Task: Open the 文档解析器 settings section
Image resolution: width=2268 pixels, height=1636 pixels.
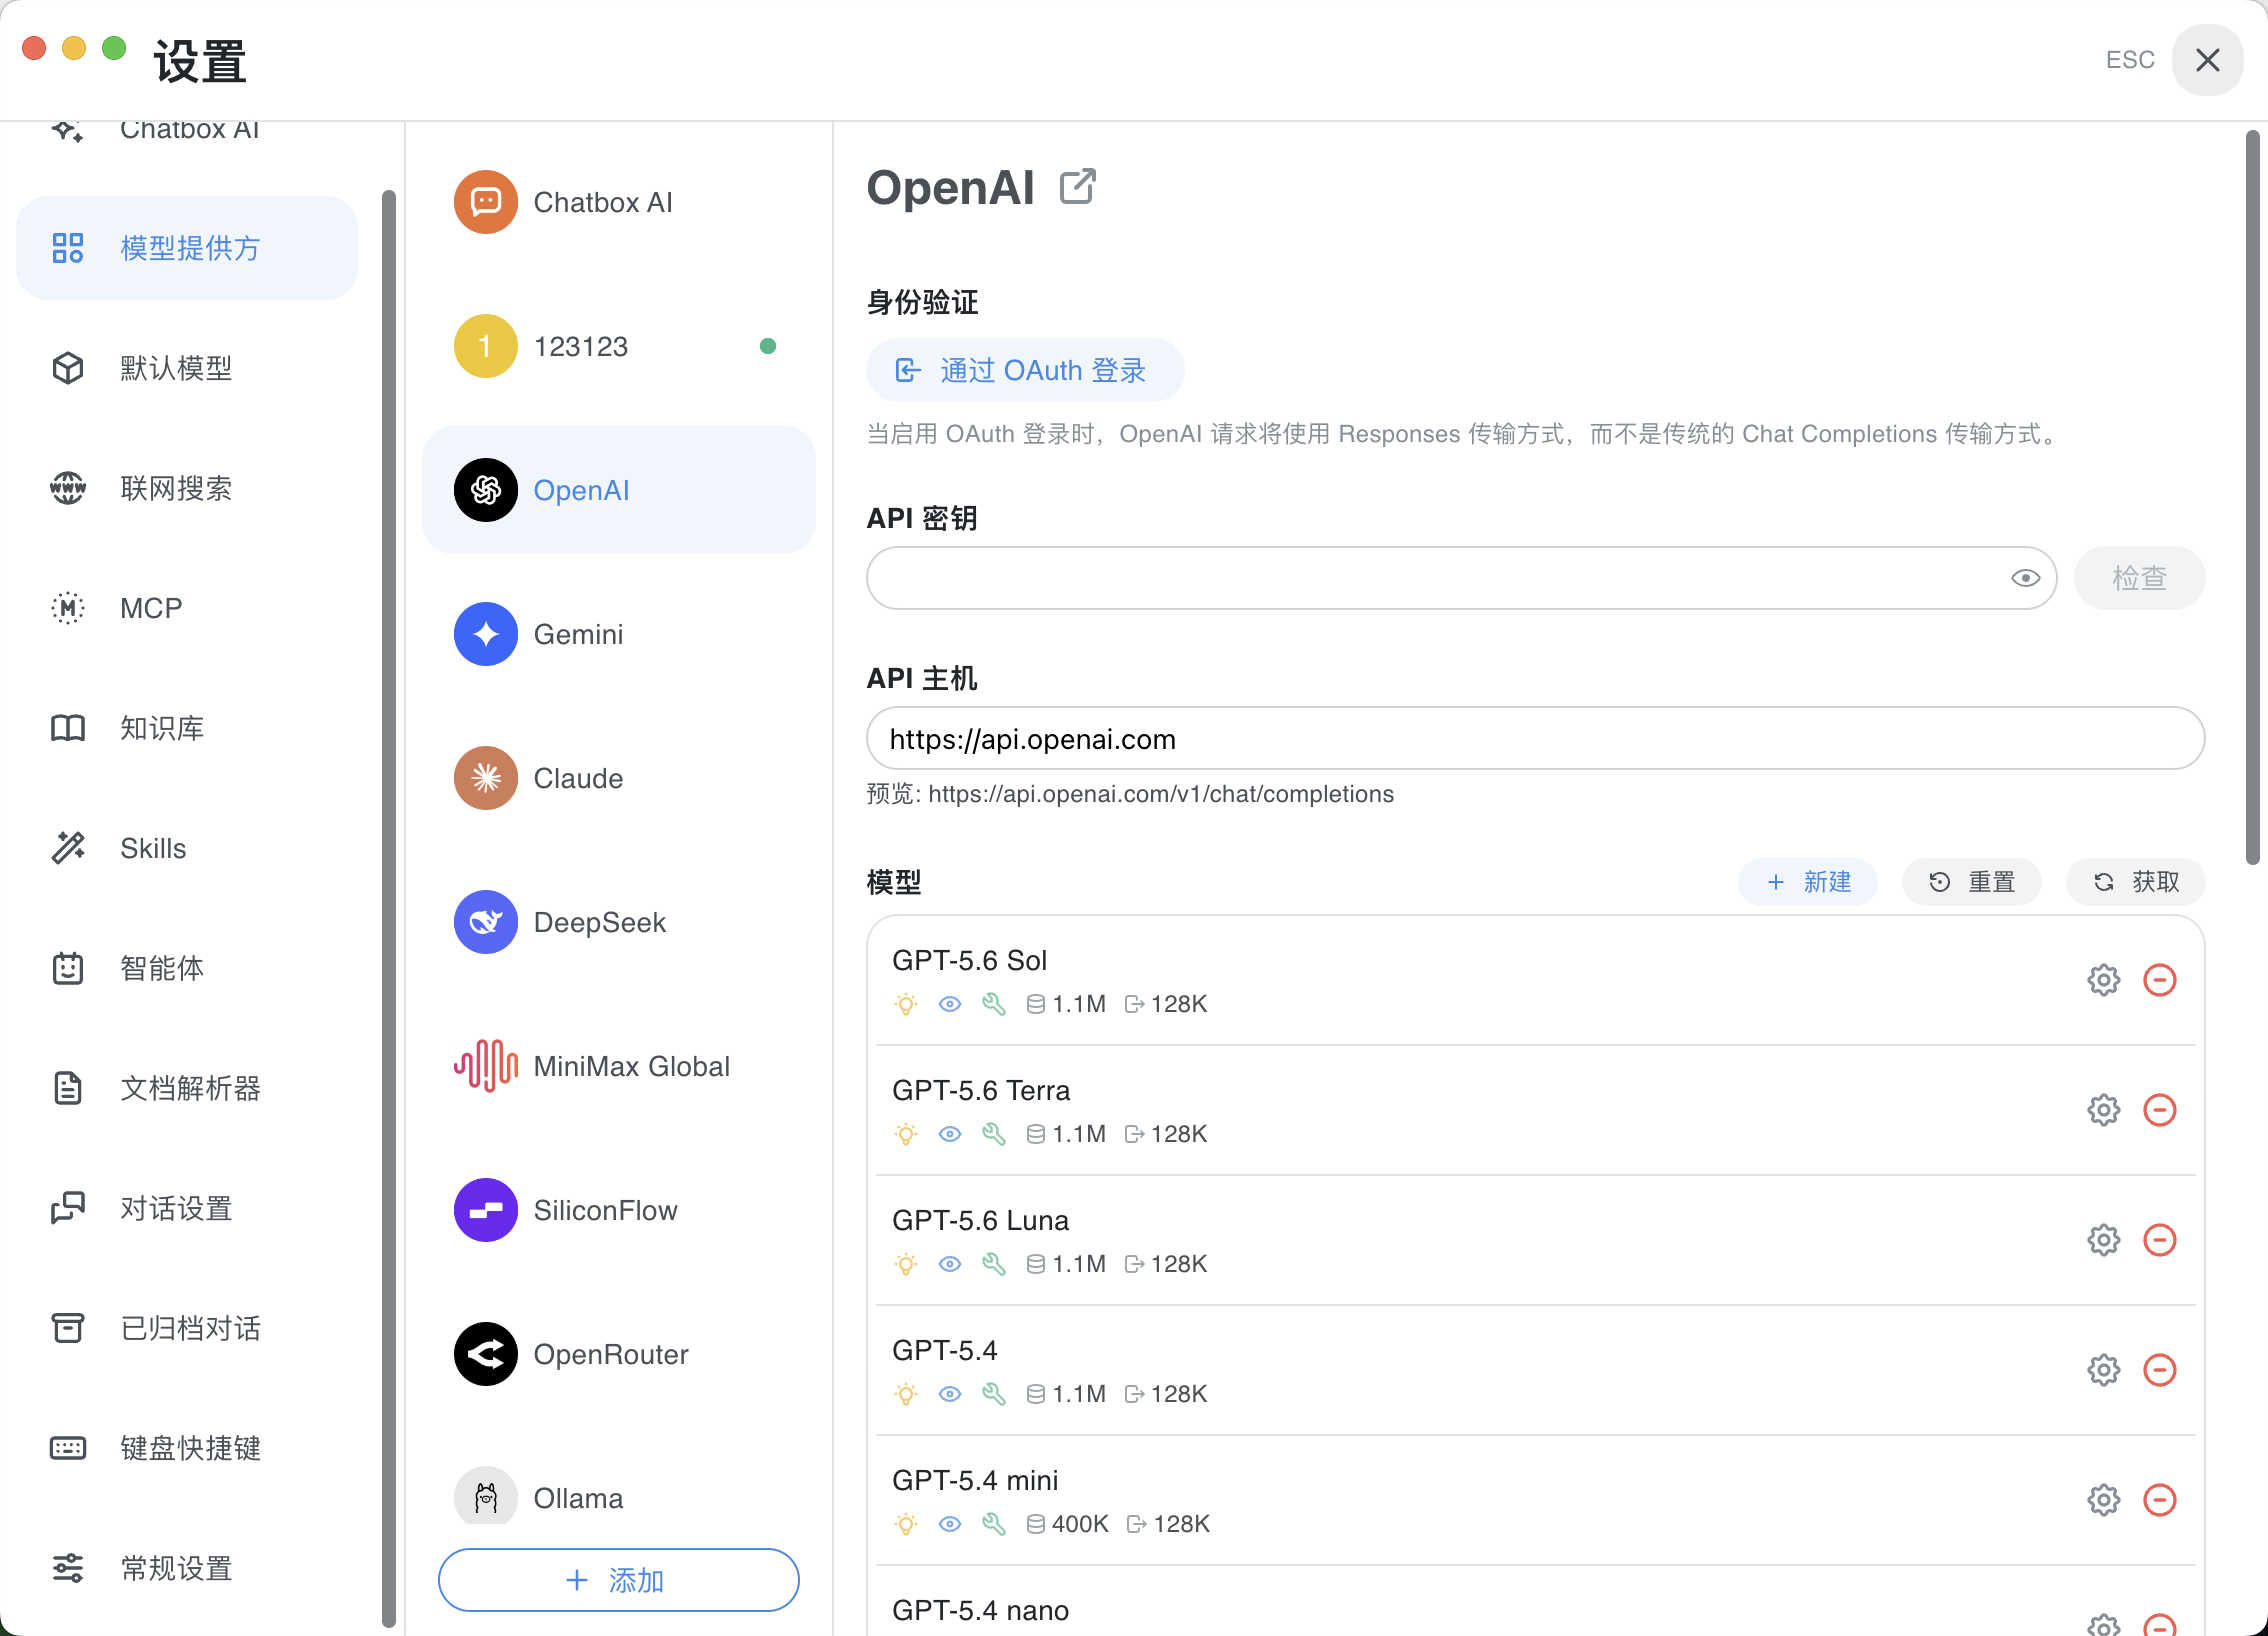Action: (187, 1088)
